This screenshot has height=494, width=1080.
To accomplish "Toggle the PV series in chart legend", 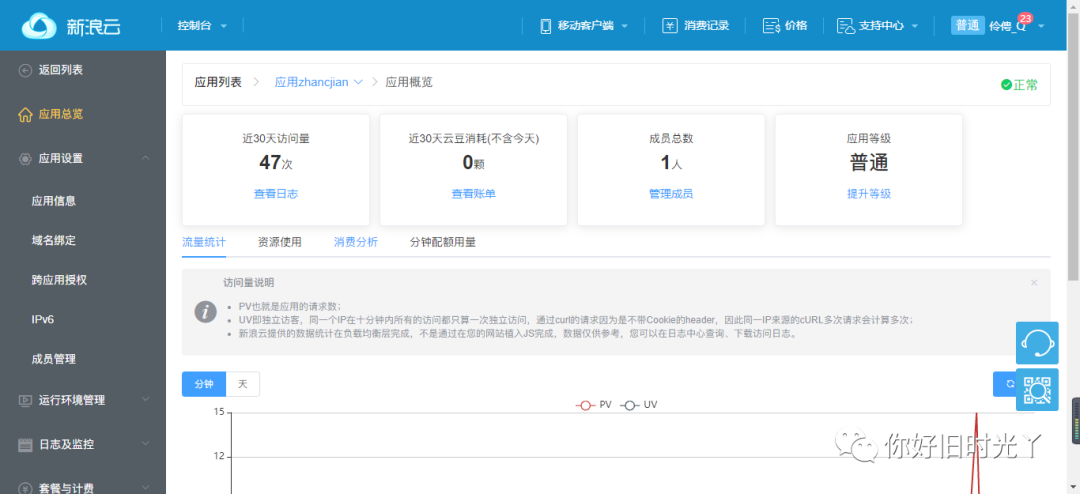I will point(594,405).
